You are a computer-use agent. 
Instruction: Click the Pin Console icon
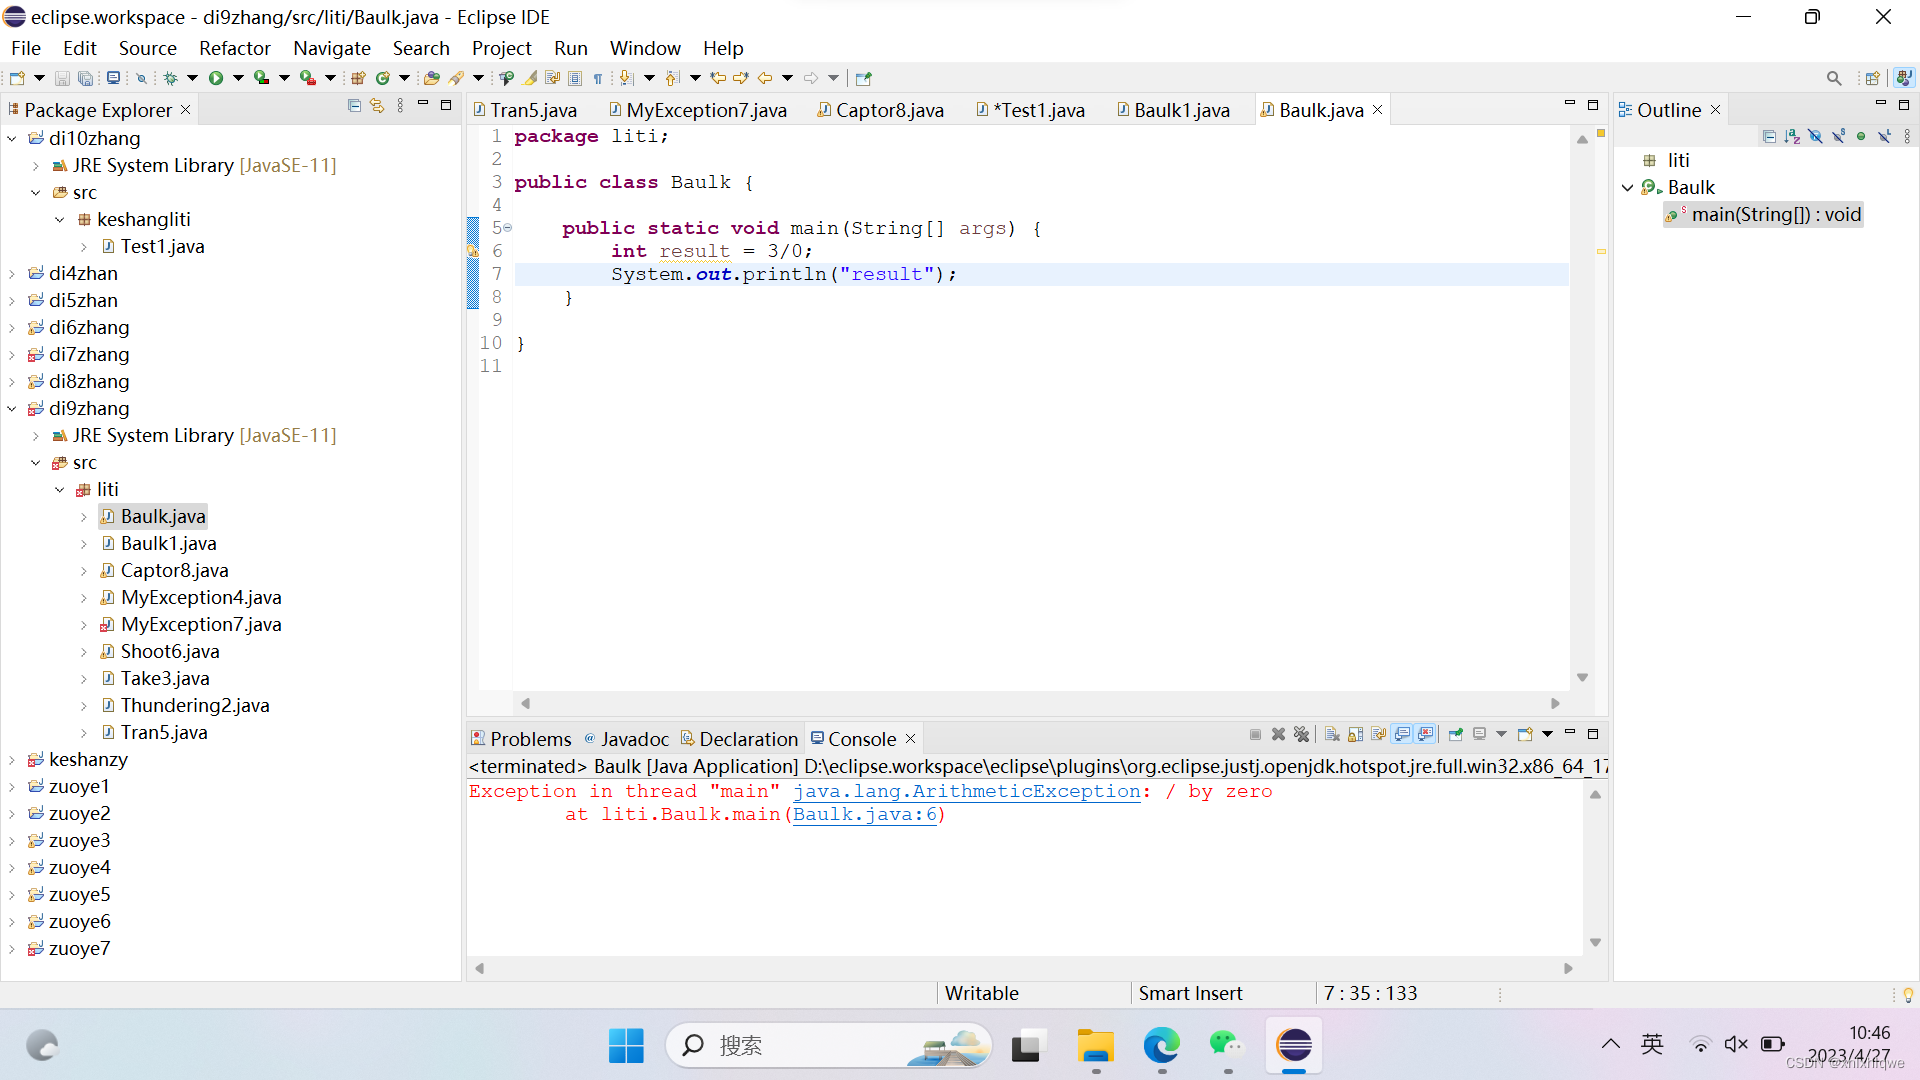(x=1455, y=735)
